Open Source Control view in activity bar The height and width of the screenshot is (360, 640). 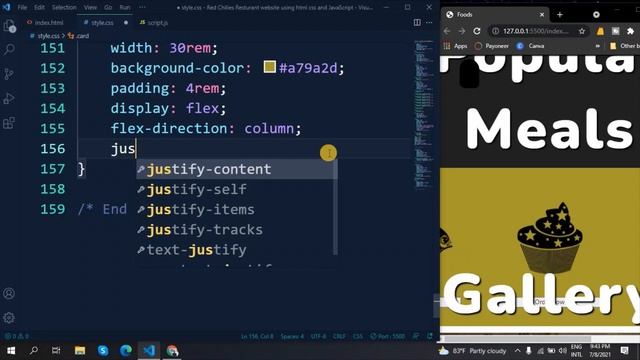click(9, 74)
